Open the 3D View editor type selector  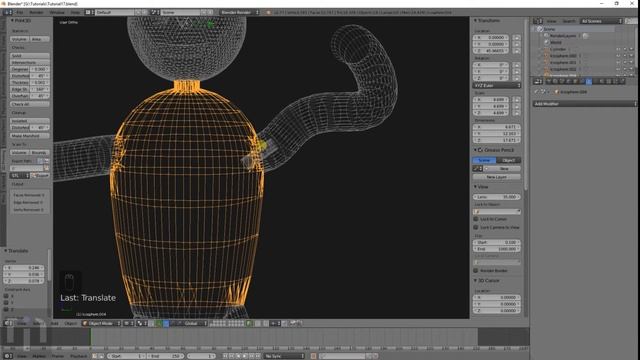(x=8, y=323)
